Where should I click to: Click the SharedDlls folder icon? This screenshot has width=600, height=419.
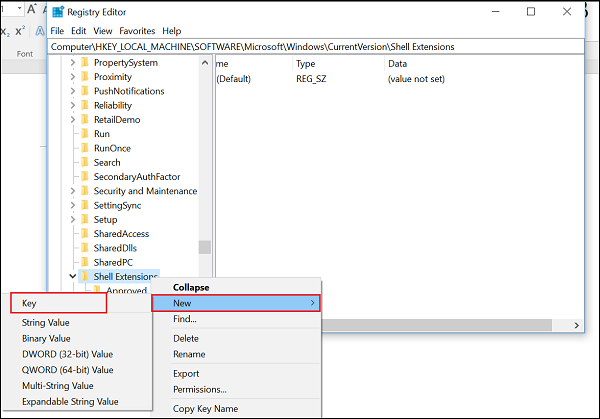pyautogui.click(x=85, y=248)
